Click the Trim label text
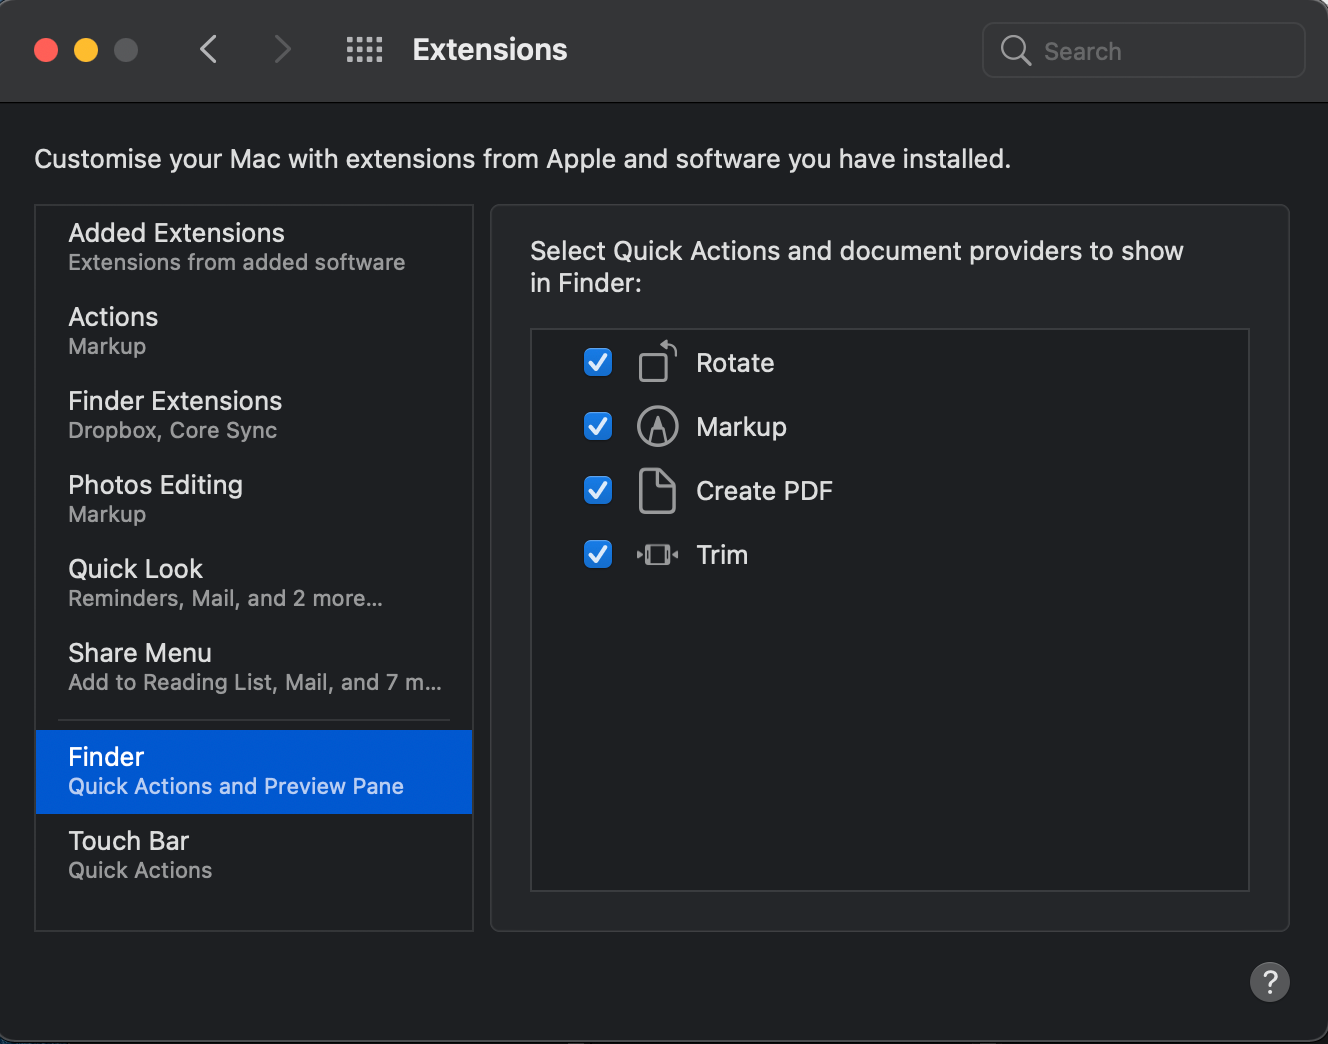The width and height of the screenshot is (1328, 1044). pyautogui.click(x=722, y=555)
